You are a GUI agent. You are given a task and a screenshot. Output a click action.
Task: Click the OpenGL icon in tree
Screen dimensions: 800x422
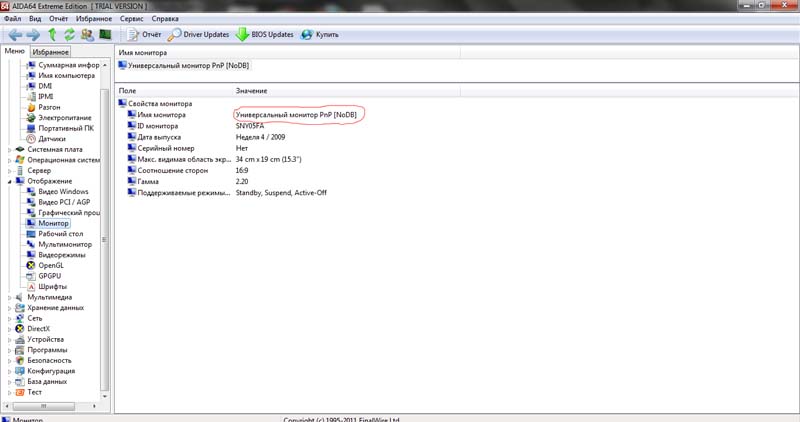pyautogui.click(x=31, y=265)
